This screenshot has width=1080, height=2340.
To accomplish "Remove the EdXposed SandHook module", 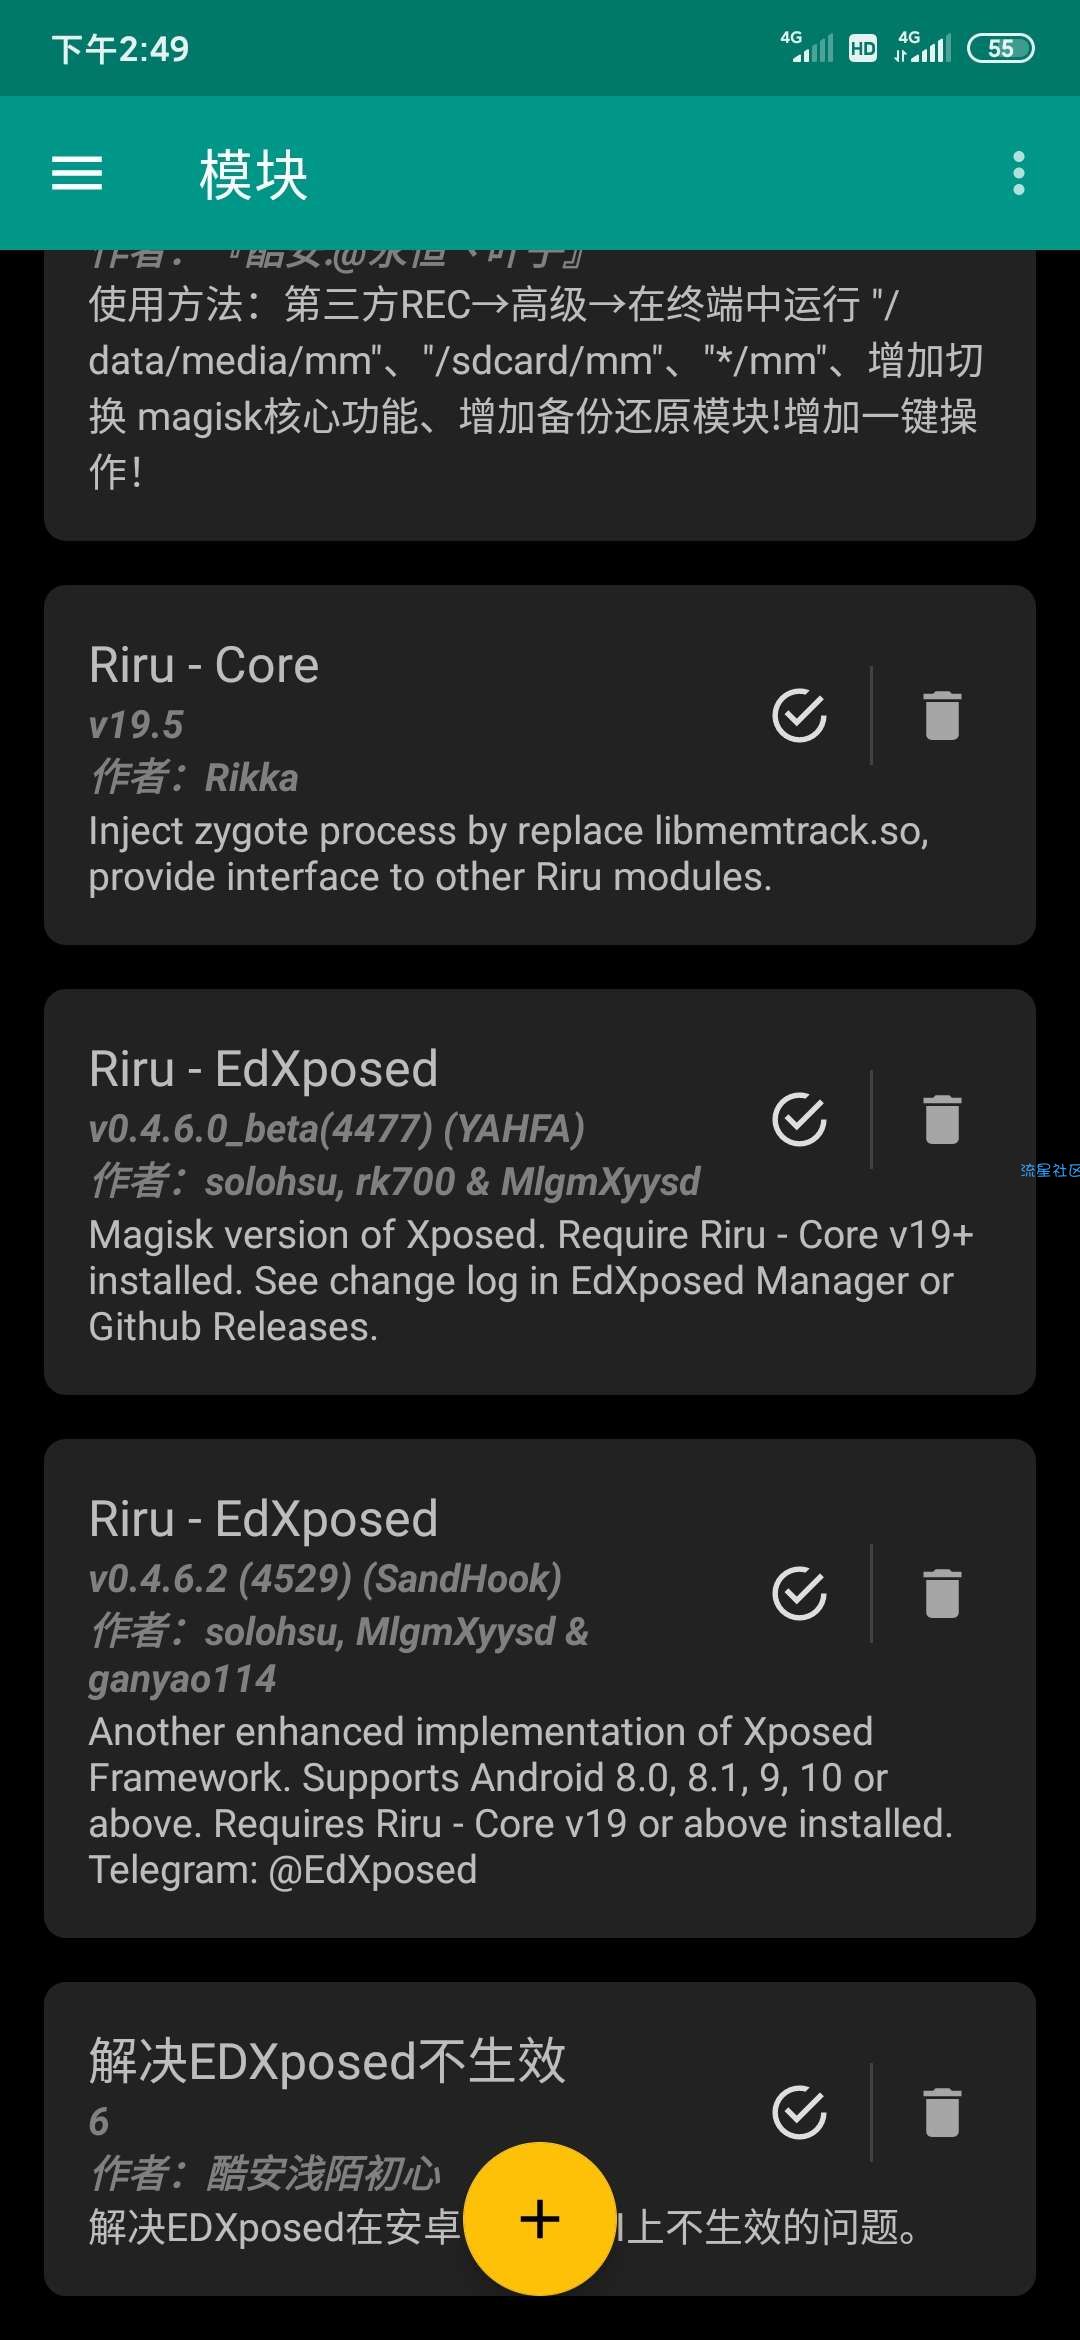I will point(942,1593).
